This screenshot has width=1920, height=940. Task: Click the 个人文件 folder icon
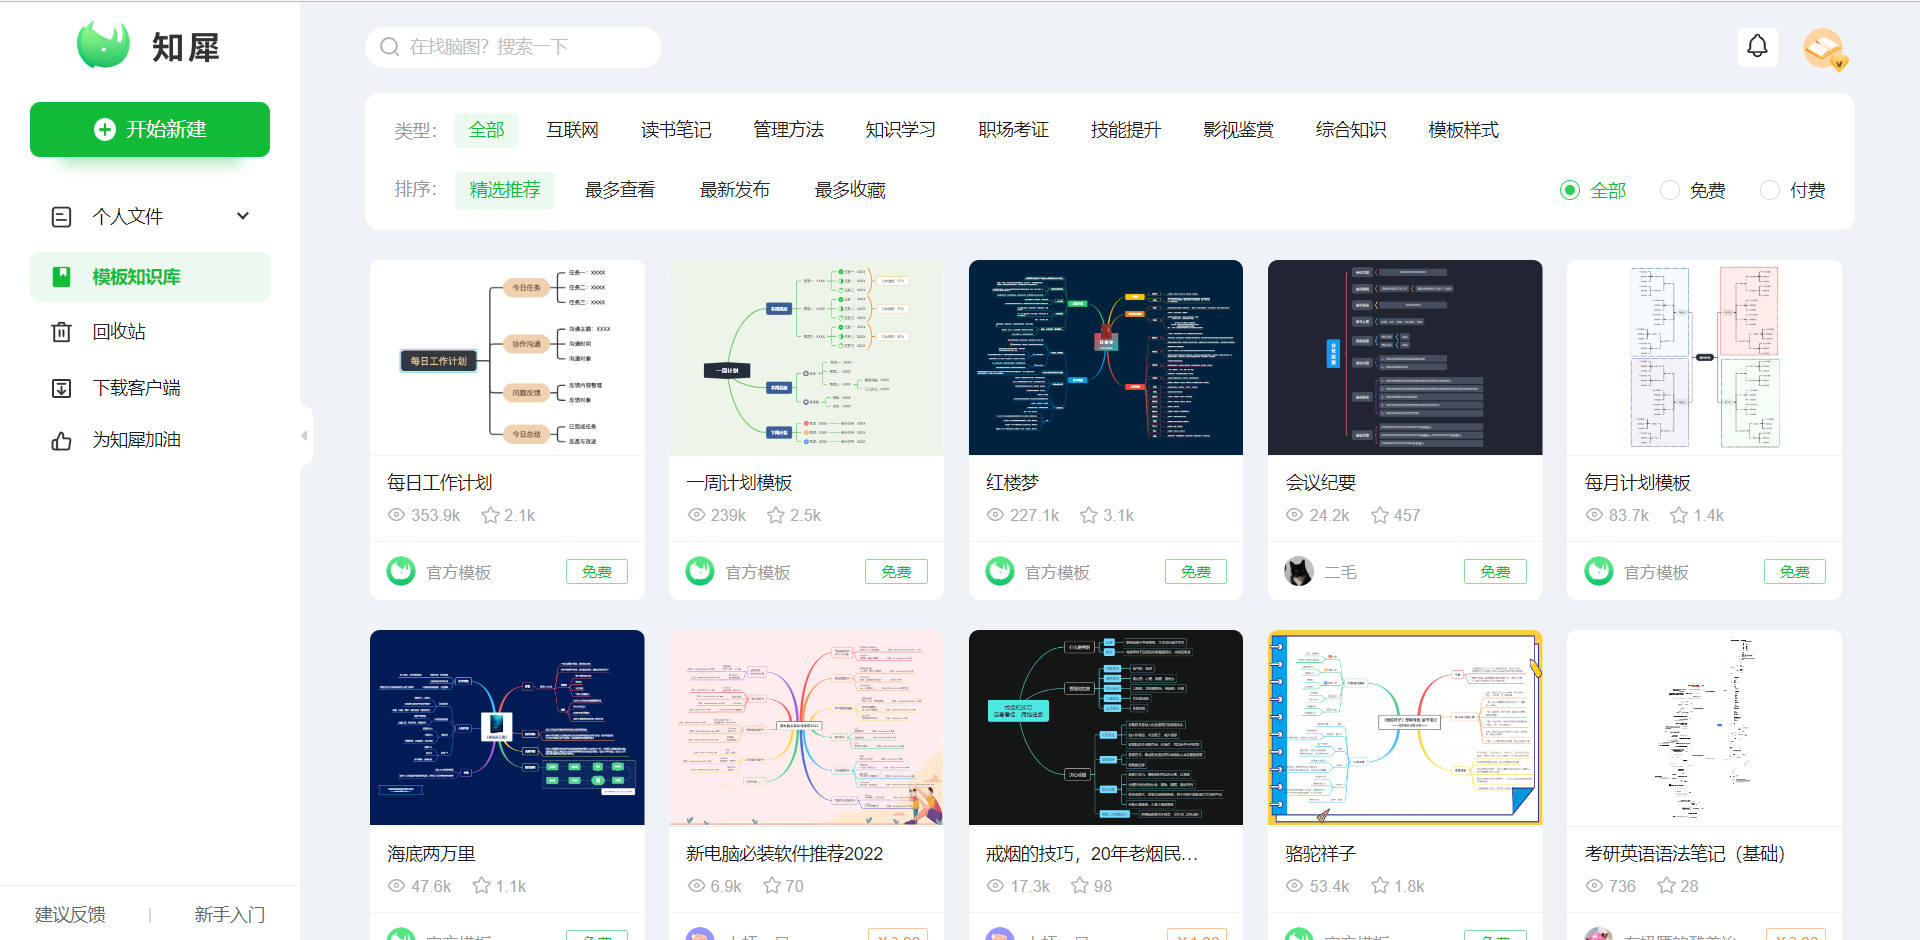[x=62, y=216]
